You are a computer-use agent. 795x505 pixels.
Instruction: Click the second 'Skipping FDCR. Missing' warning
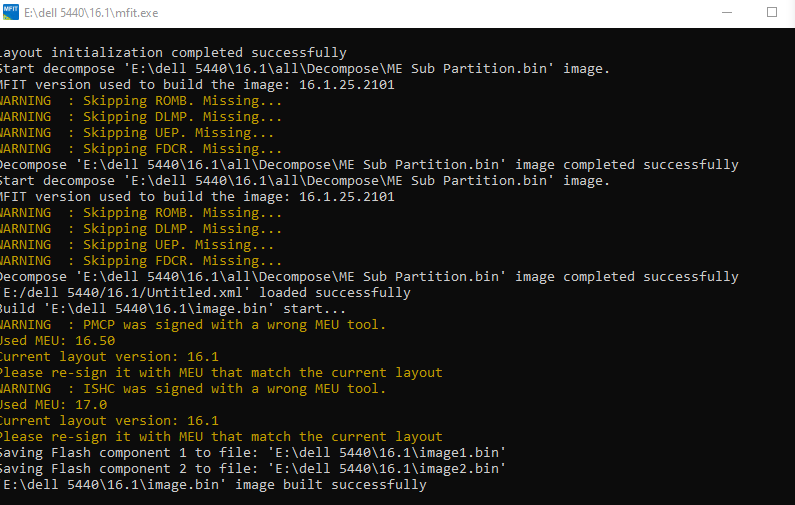[140, 260]
